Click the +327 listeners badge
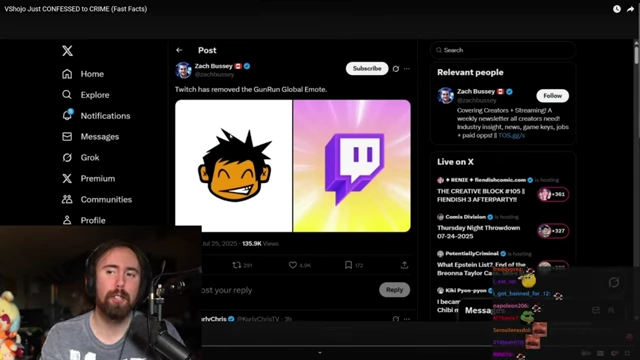Screen dimensions: 640x360 click(x=553, y=231)
